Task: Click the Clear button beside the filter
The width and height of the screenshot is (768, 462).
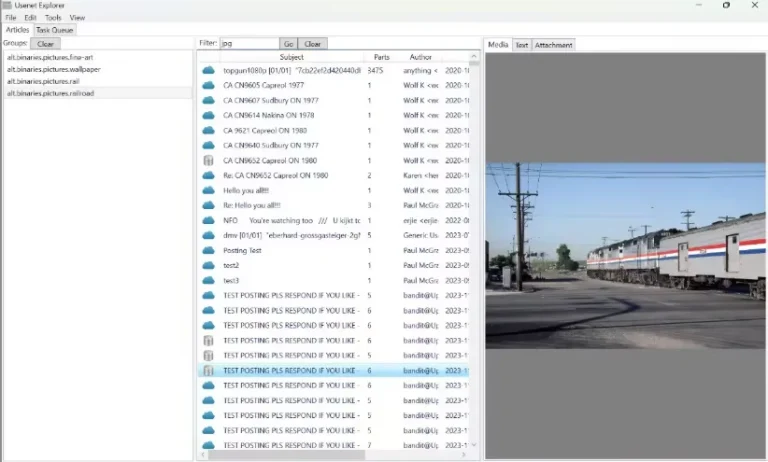Action: pyautogui.click(x=312, y=44)
